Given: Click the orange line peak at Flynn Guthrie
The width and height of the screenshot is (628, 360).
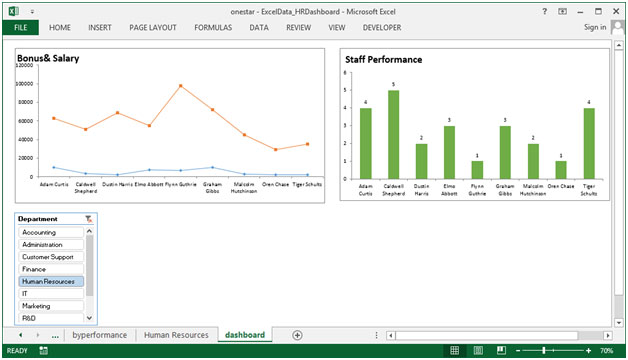Looking at the screenshot, I should [181, 86].
